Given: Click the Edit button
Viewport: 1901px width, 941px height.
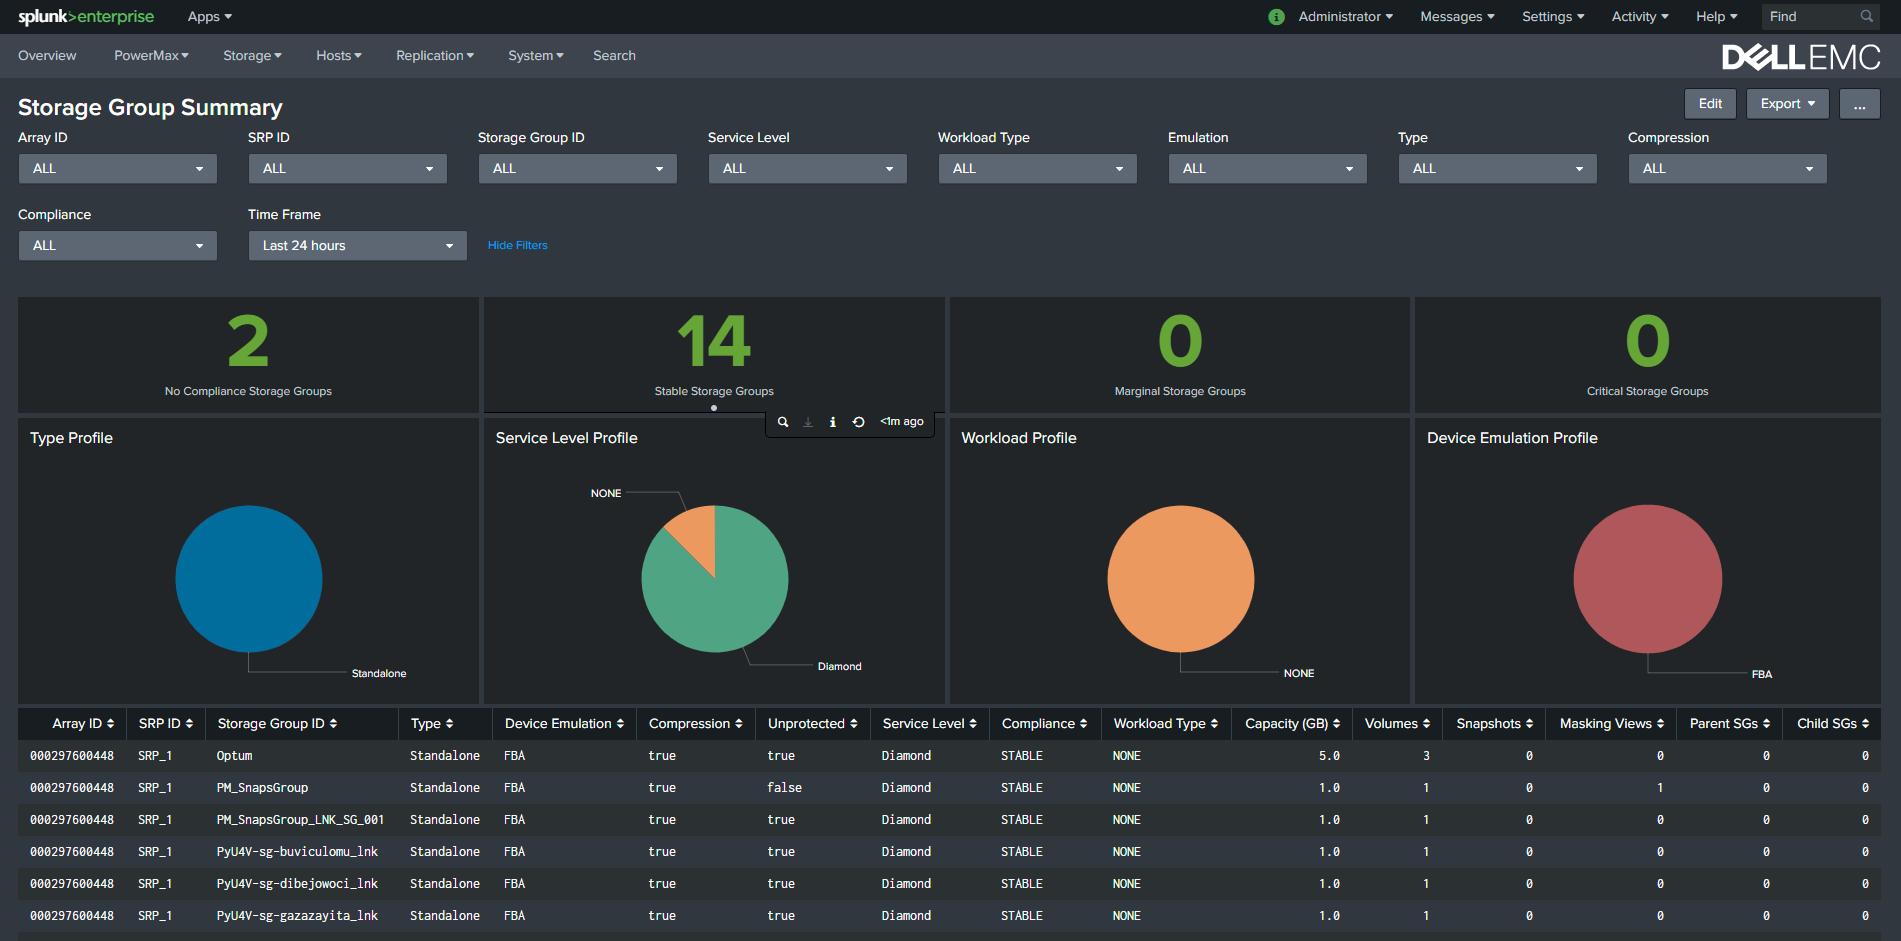Looking at the screenshot, I should coord(1710,103).
